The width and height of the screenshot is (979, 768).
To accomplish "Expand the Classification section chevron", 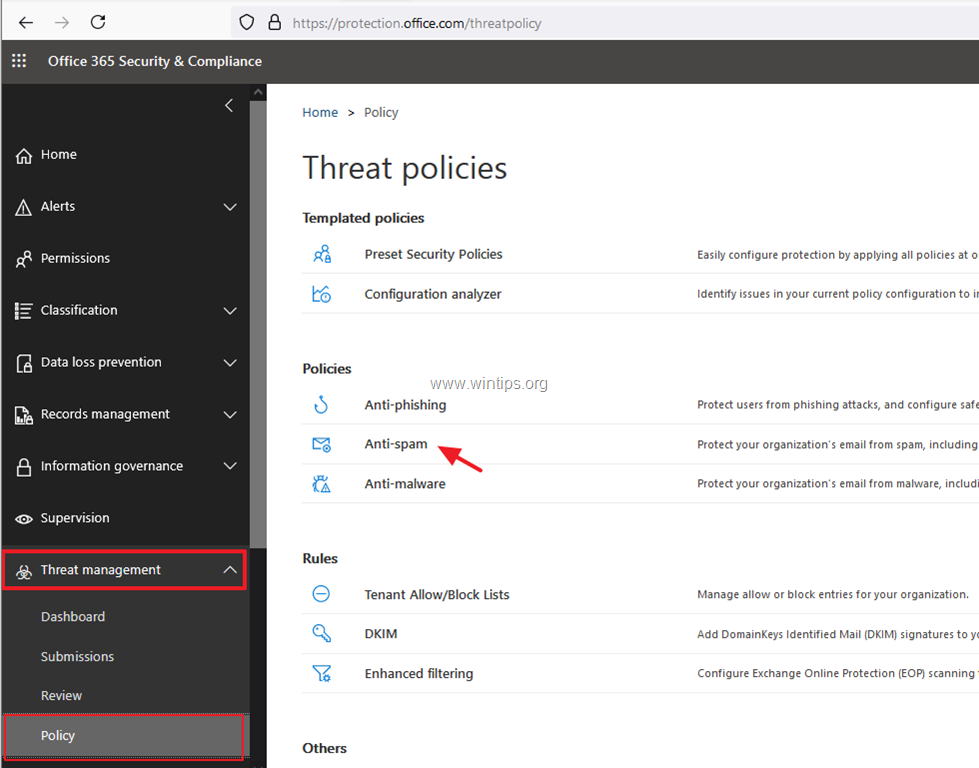I will (x=230, y=310).
